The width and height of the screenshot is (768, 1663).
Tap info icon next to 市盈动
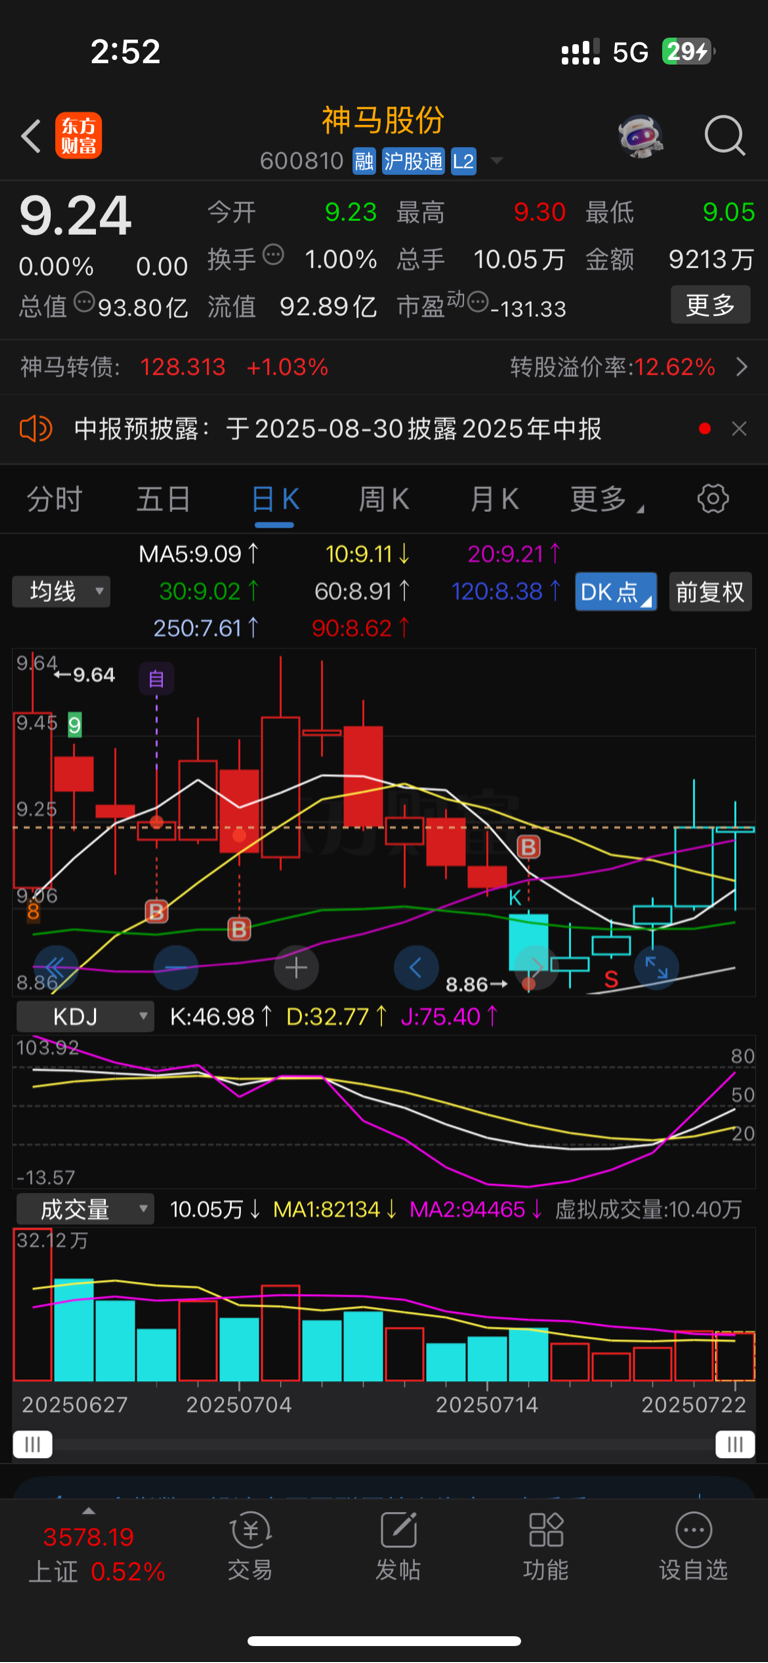[x=478, y=302]
